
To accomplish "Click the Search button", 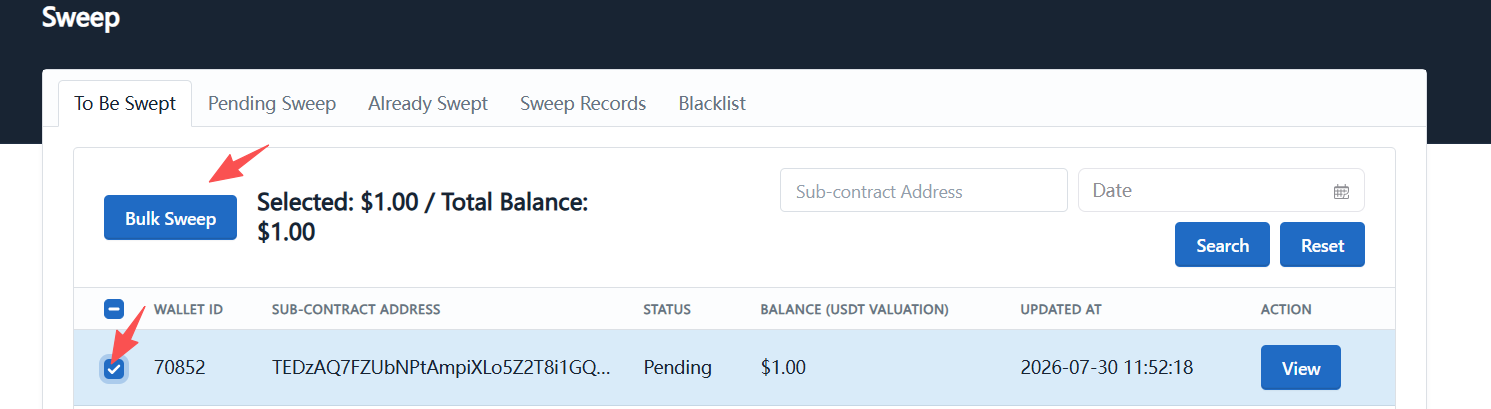I will click(1222, 245).
